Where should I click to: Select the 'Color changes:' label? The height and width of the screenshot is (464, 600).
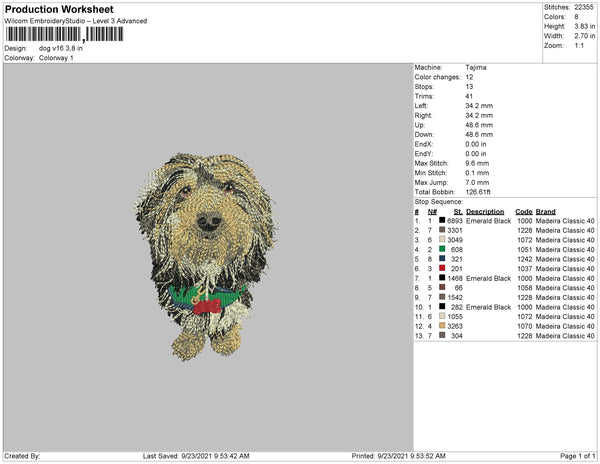point(437,77)
